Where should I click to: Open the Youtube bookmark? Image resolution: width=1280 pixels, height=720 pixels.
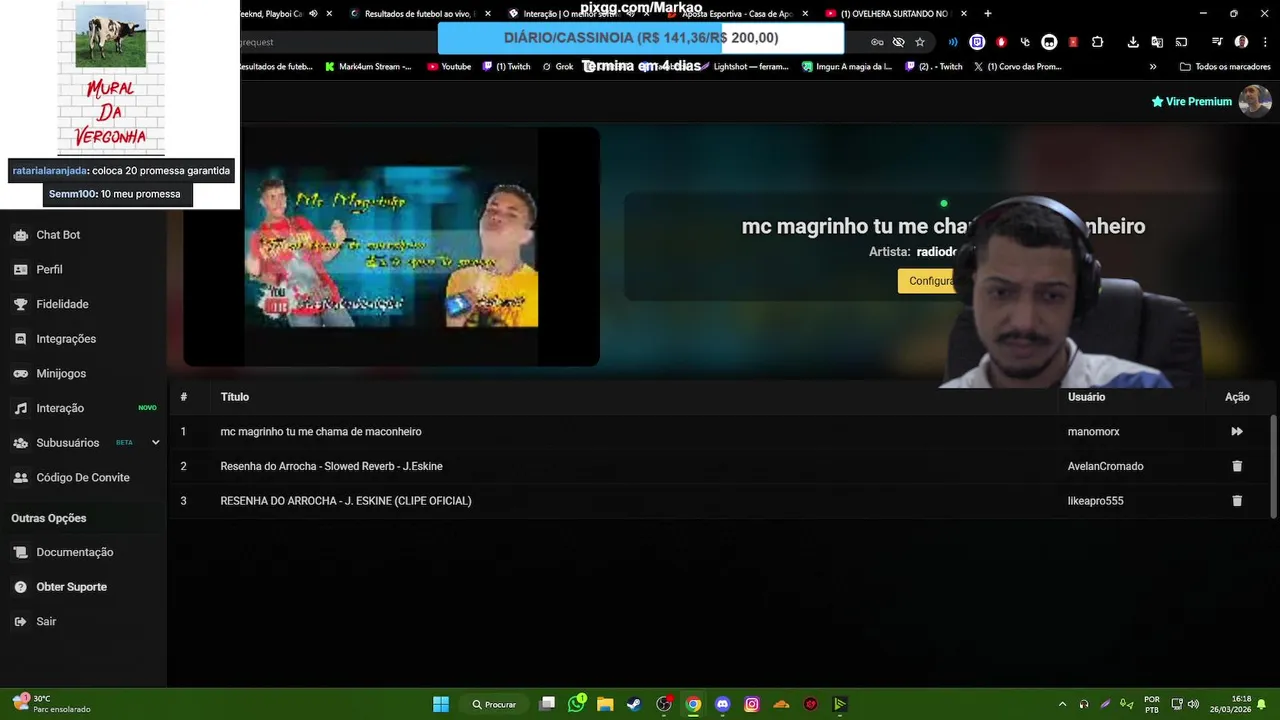click(449, 67)
